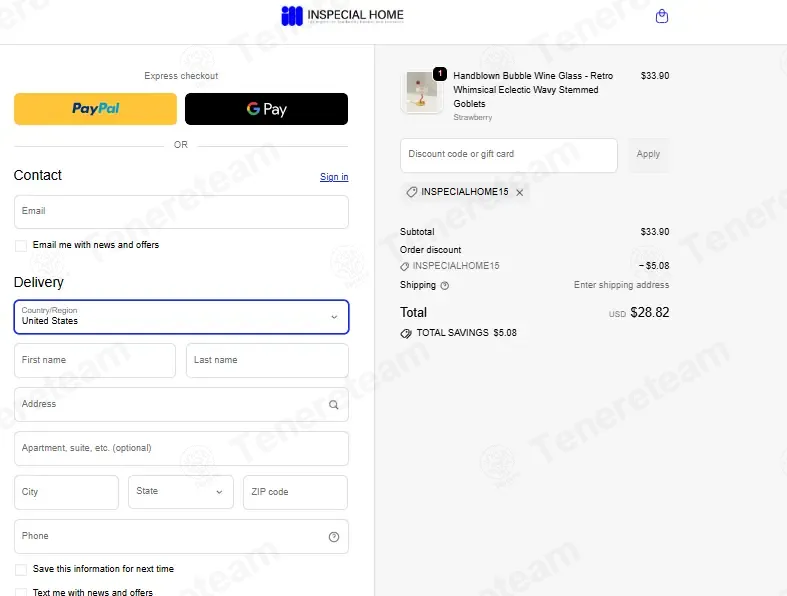
Task: Pay with PayPal express checkout
Action: [x=95, y=109]
